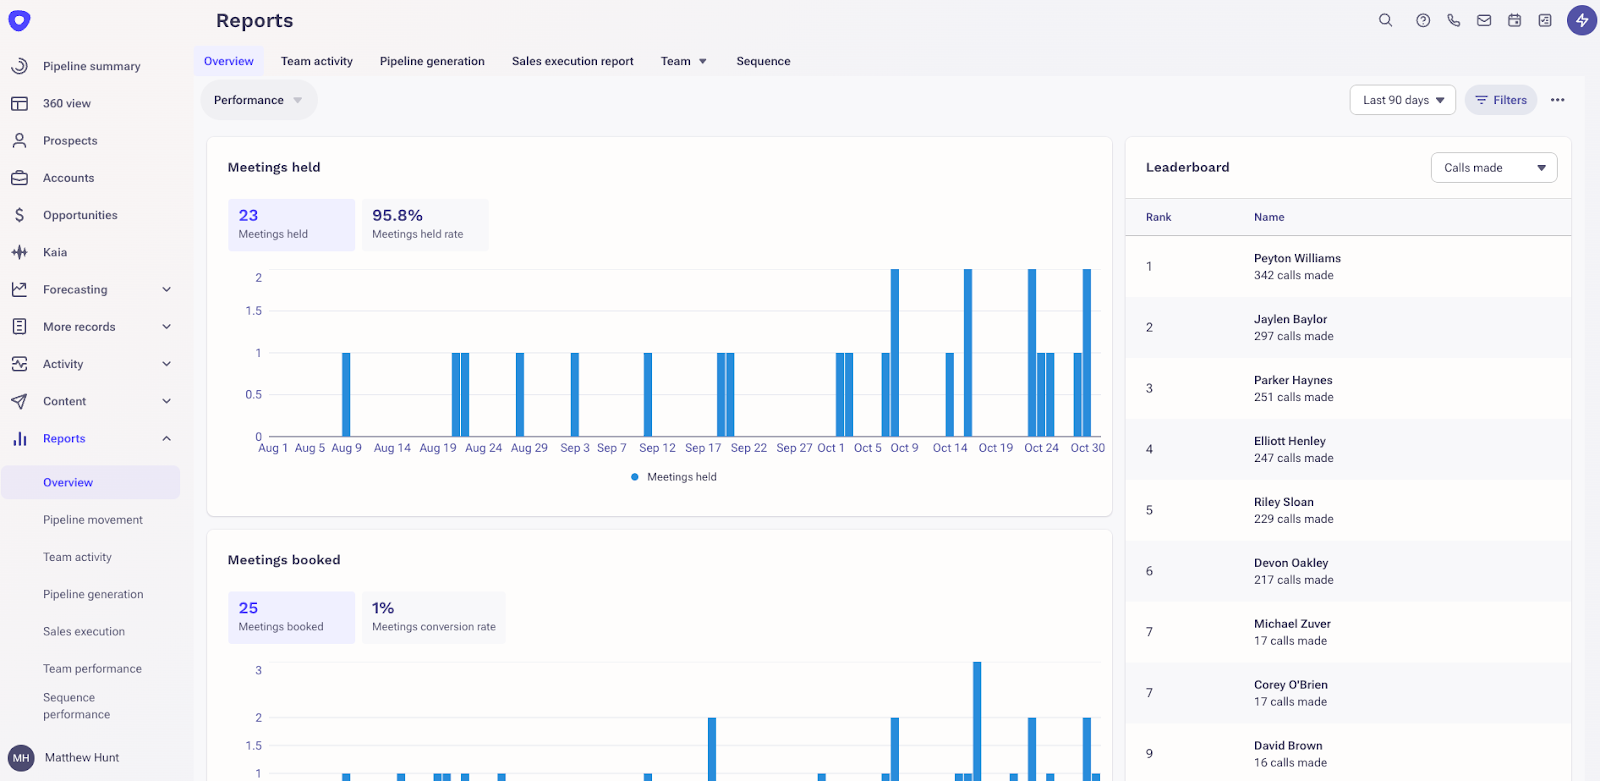Select the 23 Meetings held metric card
1600x781 pixels.
pos(291,224)
